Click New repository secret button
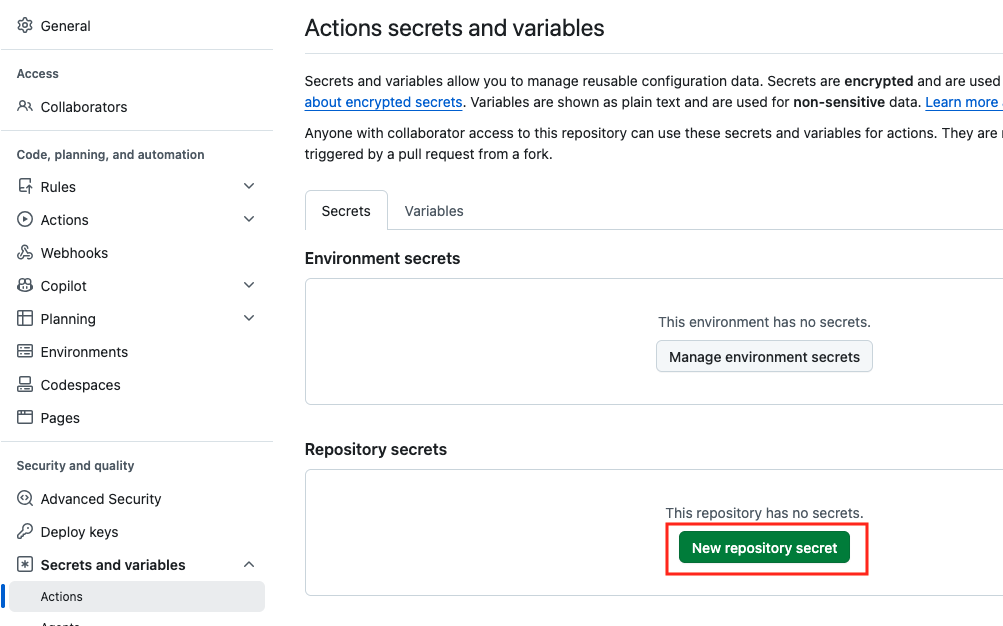Image resolution: width=1003 pixels, height=626 pixels. [x=764, y=548]
